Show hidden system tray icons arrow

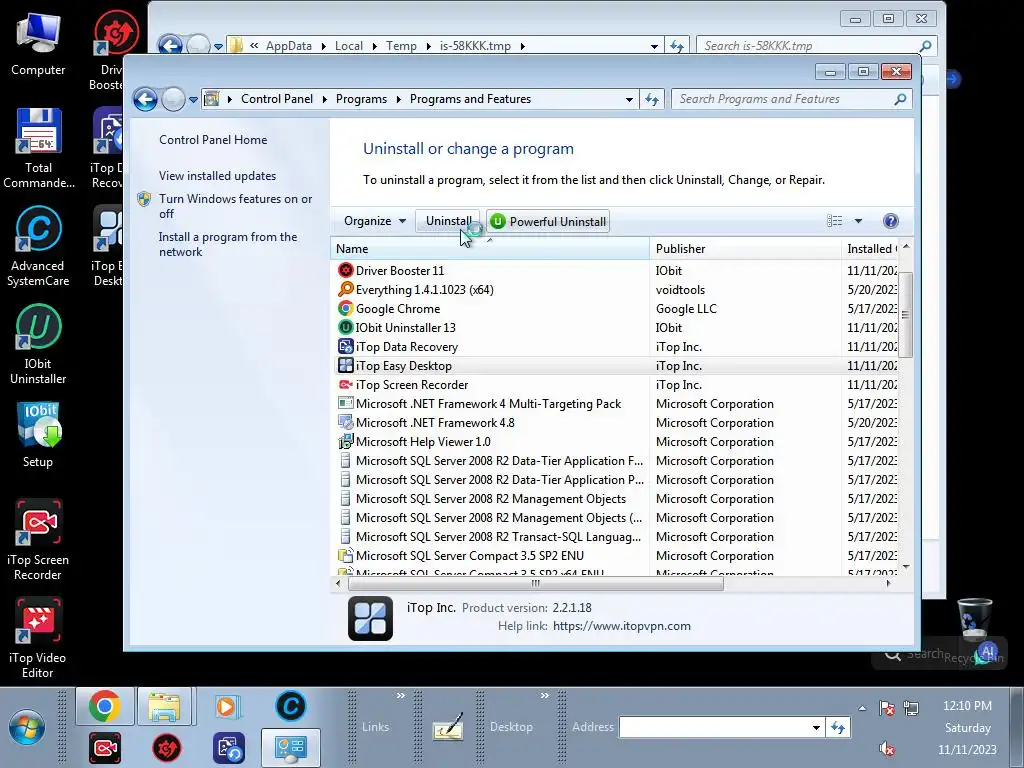[862, 708]
